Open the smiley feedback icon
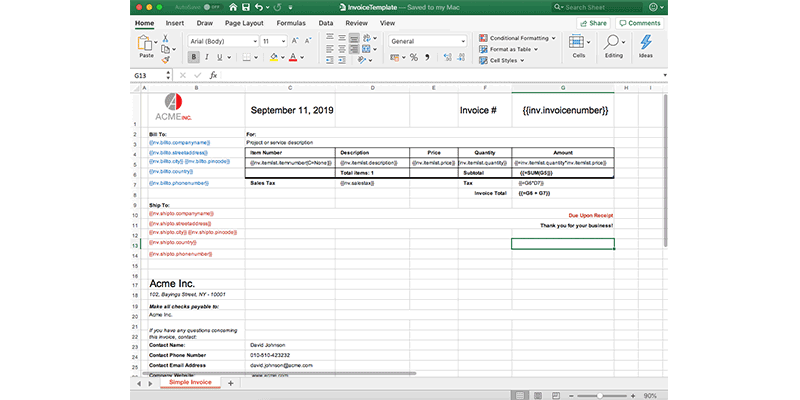800x400 pixels. pos(653,7)
